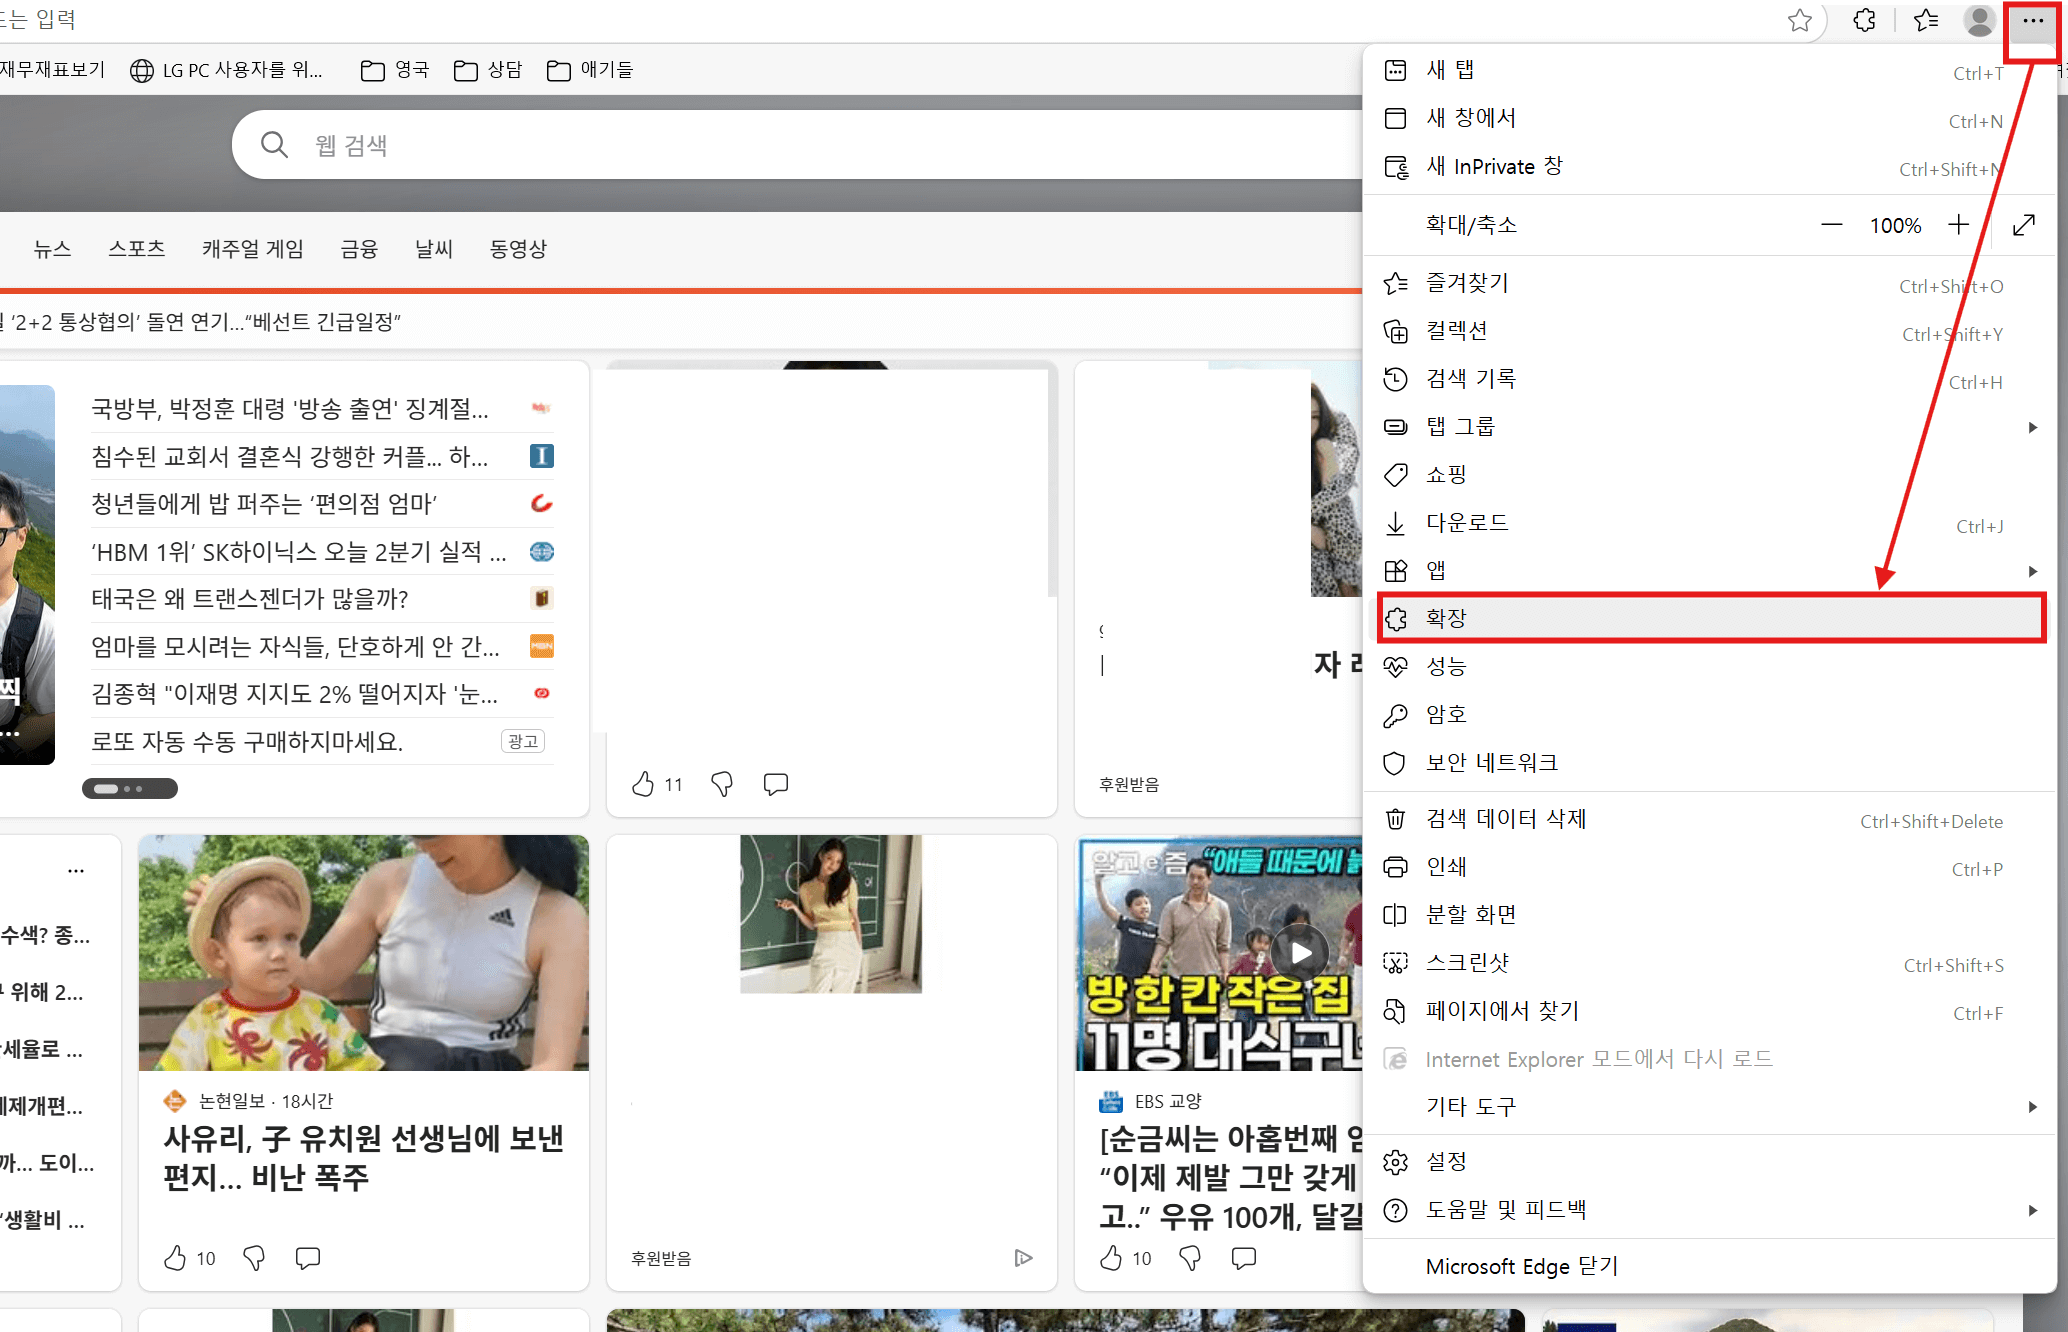
Task: Click the carousel page indicator dots
Action: pyautogui.click(x=130, y=789)
